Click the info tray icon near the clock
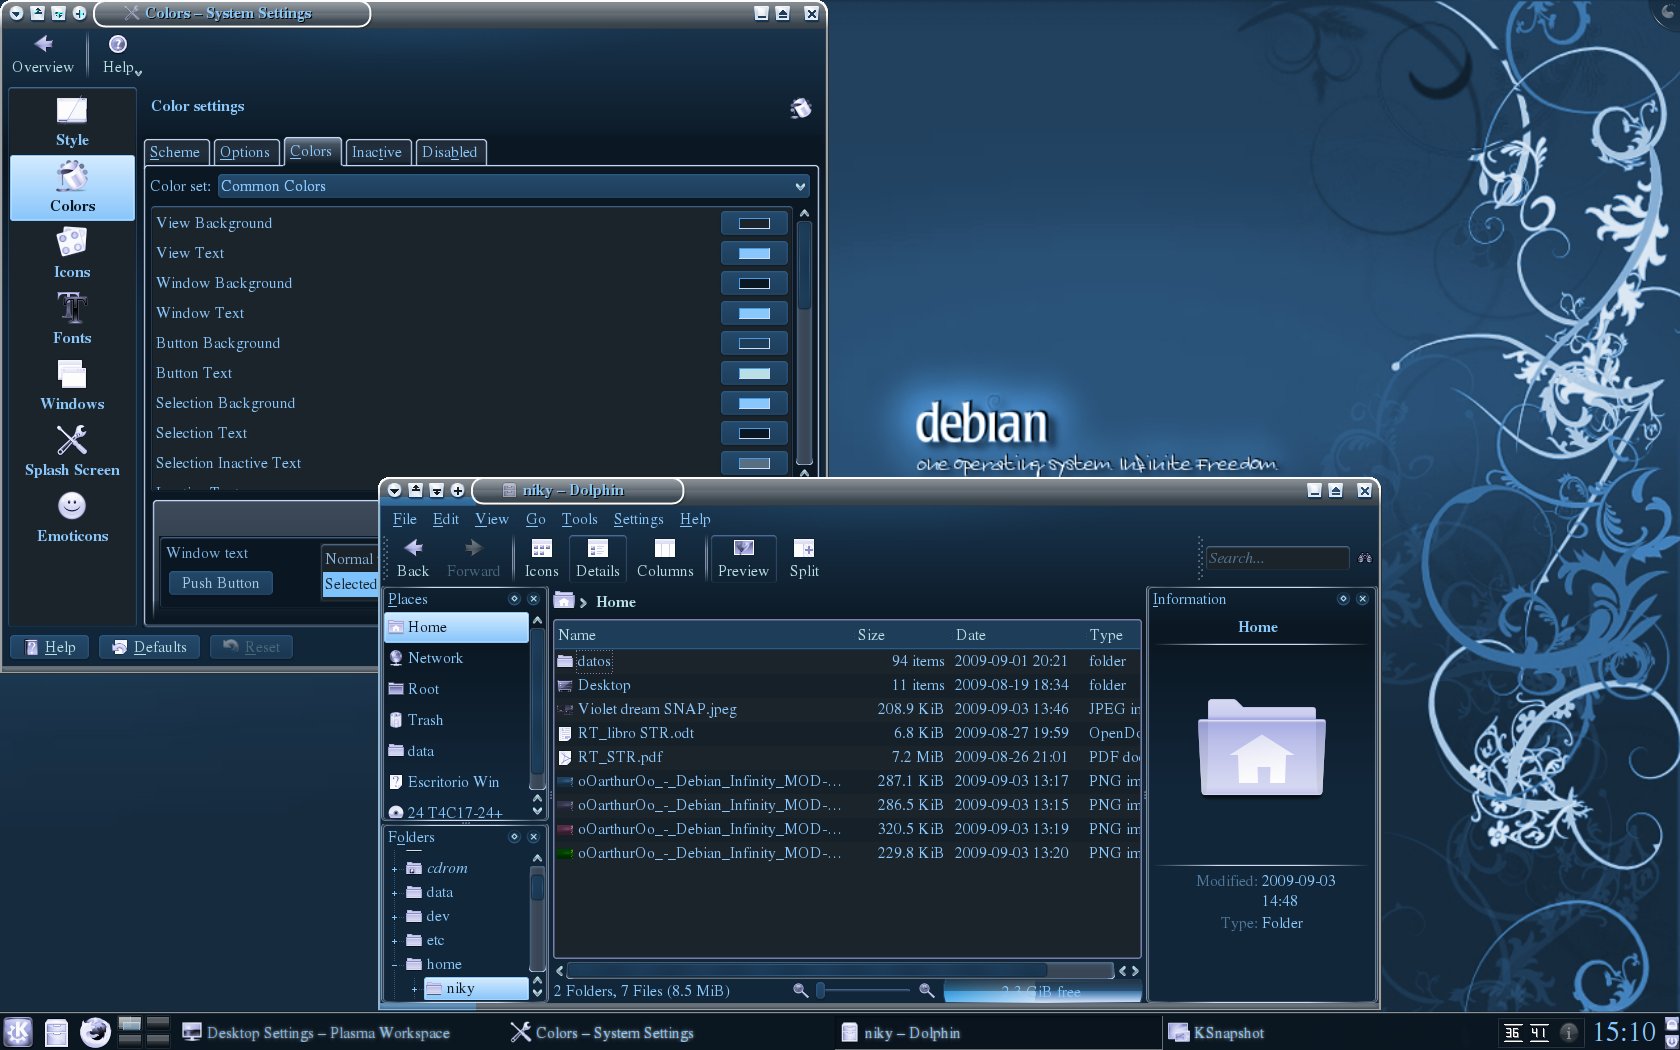The image size is (1680, 1050). 1569,1032
